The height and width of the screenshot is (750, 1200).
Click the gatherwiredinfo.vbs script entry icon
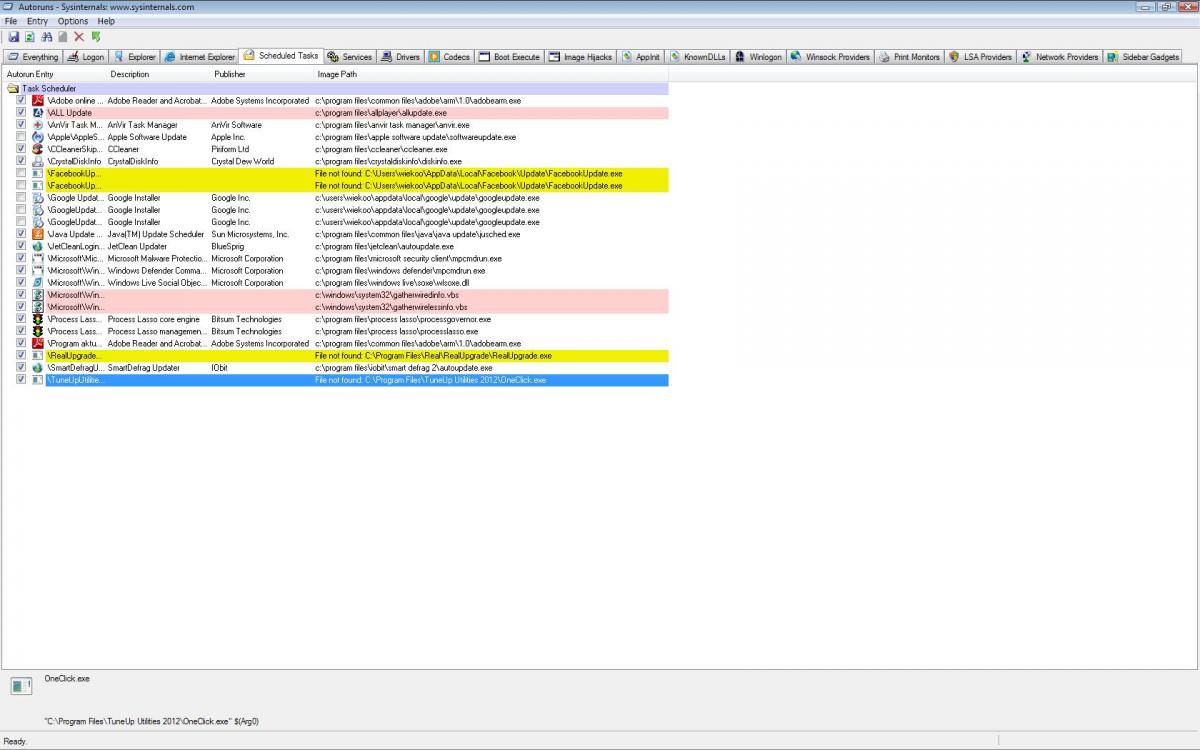pyautogui.click(x=38, y=295)
